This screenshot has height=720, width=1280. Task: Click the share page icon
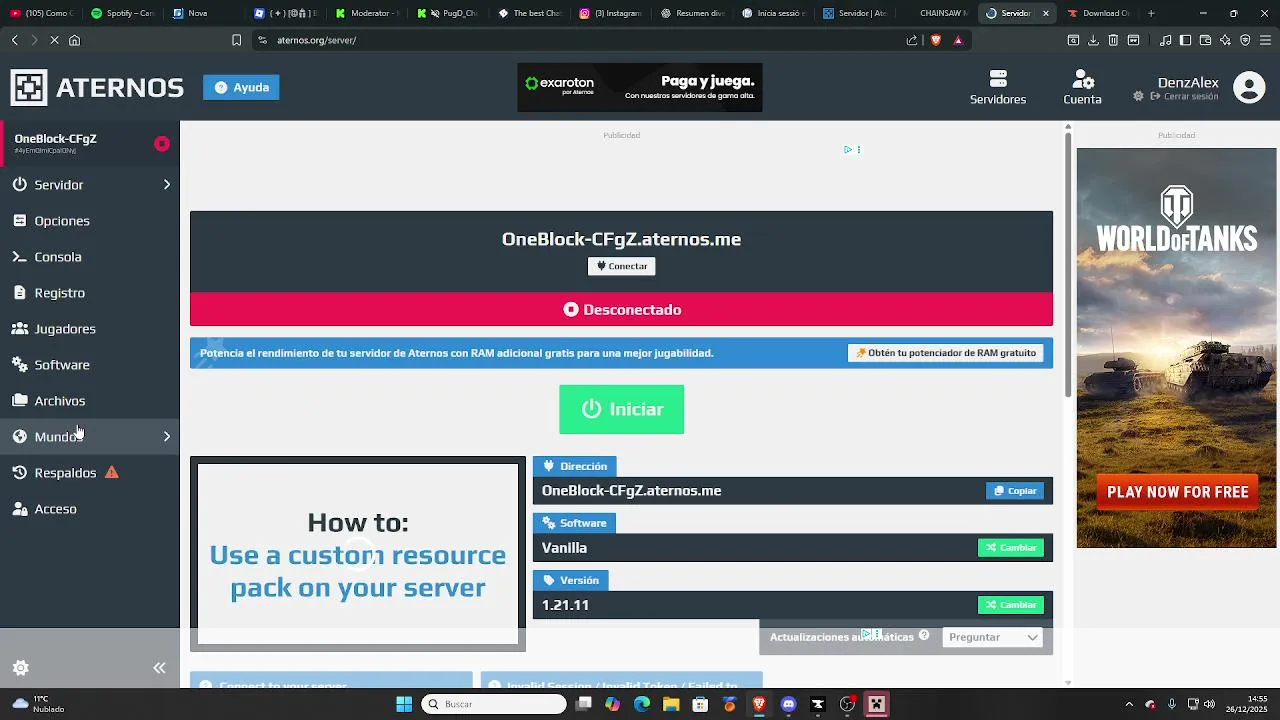[x=912, y=40]
